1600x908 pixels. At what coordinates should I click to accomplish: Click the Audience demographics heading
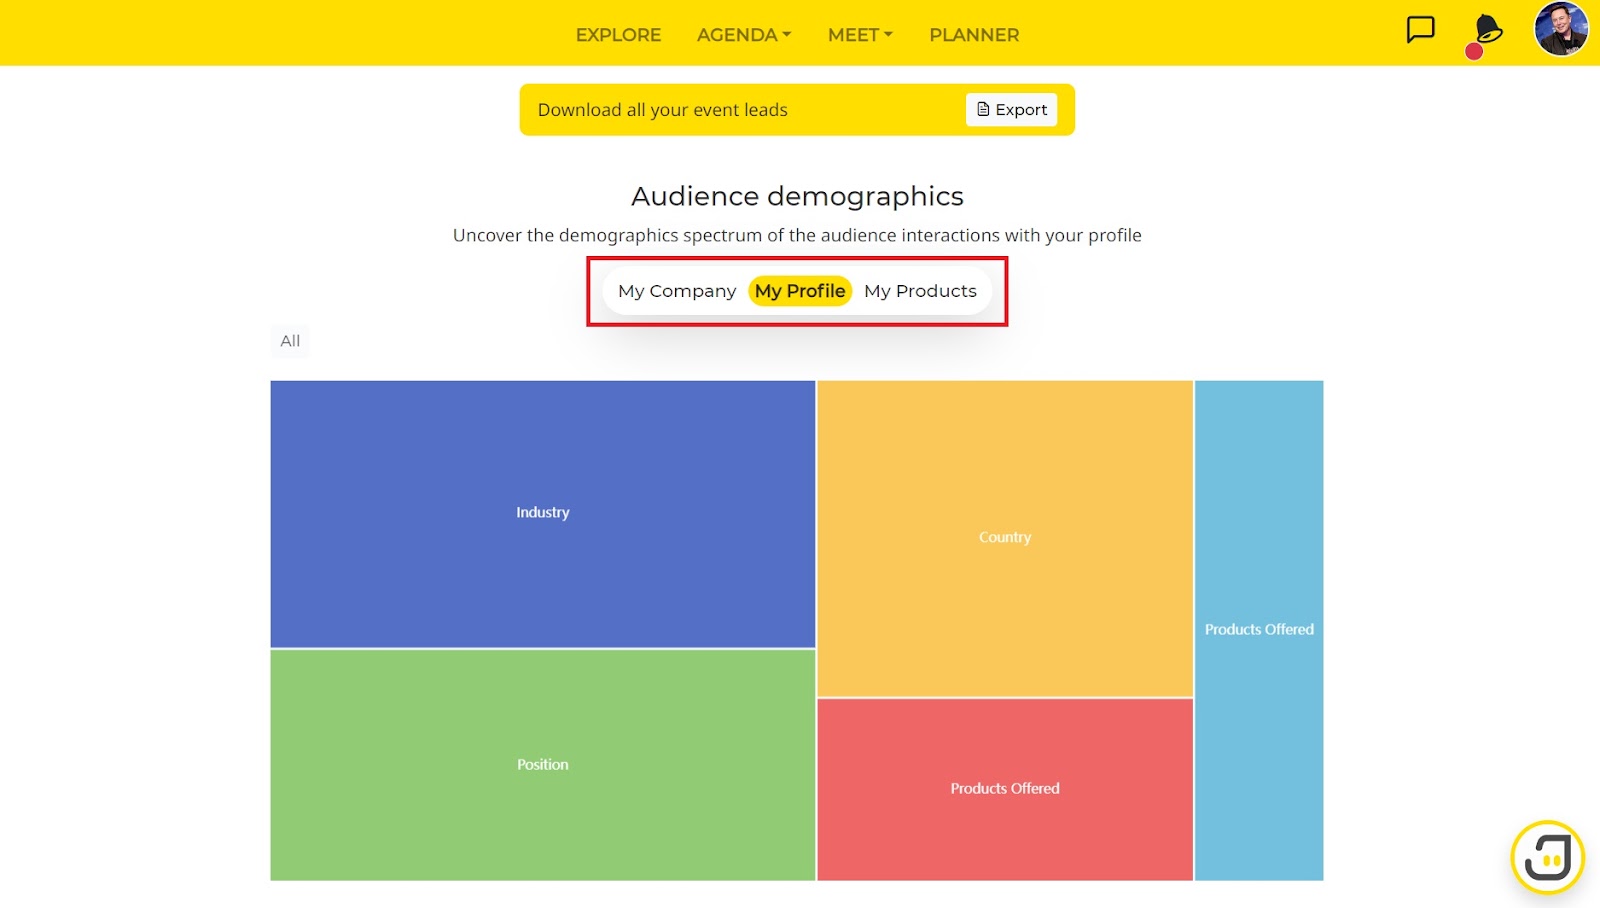pyautogui.click(x=797, y=196)
